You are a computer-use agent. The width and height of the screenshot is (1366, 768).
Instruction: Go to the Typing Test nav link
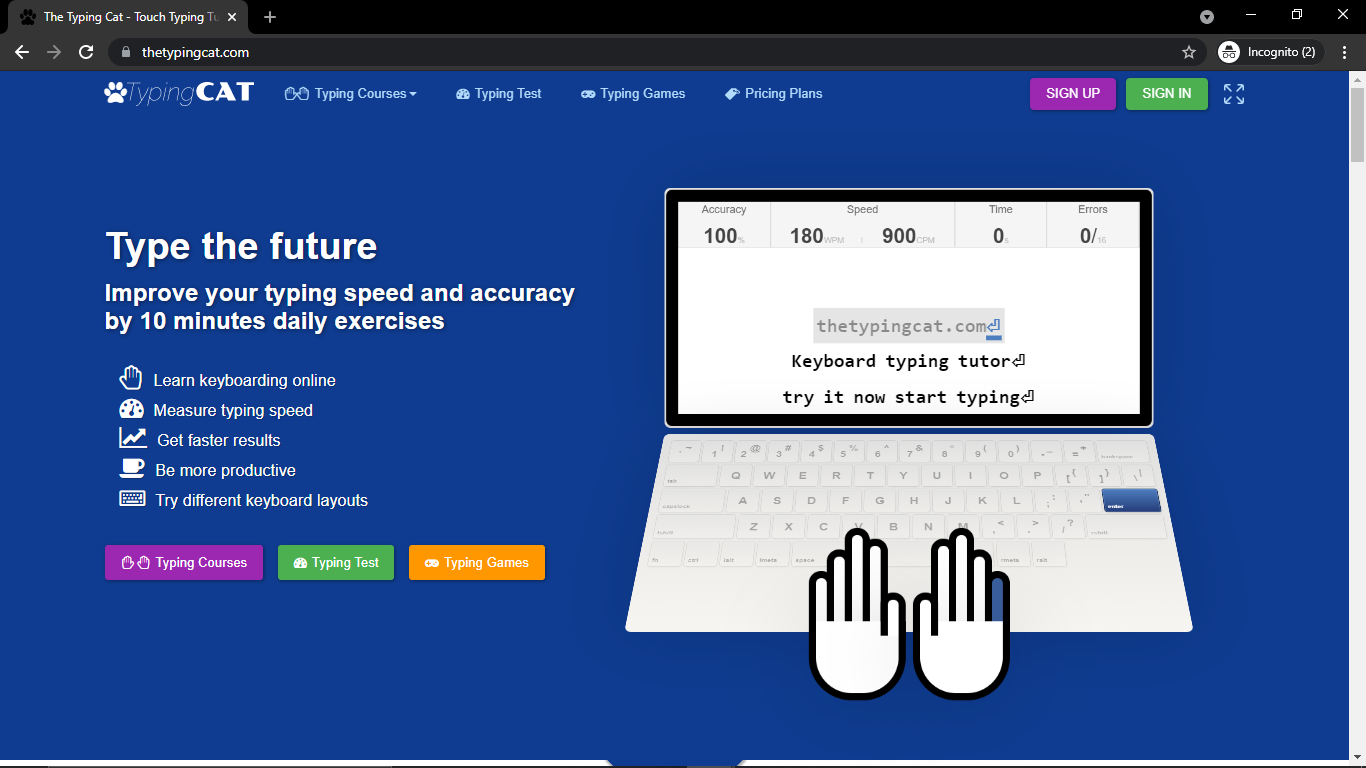coord(499,93)
